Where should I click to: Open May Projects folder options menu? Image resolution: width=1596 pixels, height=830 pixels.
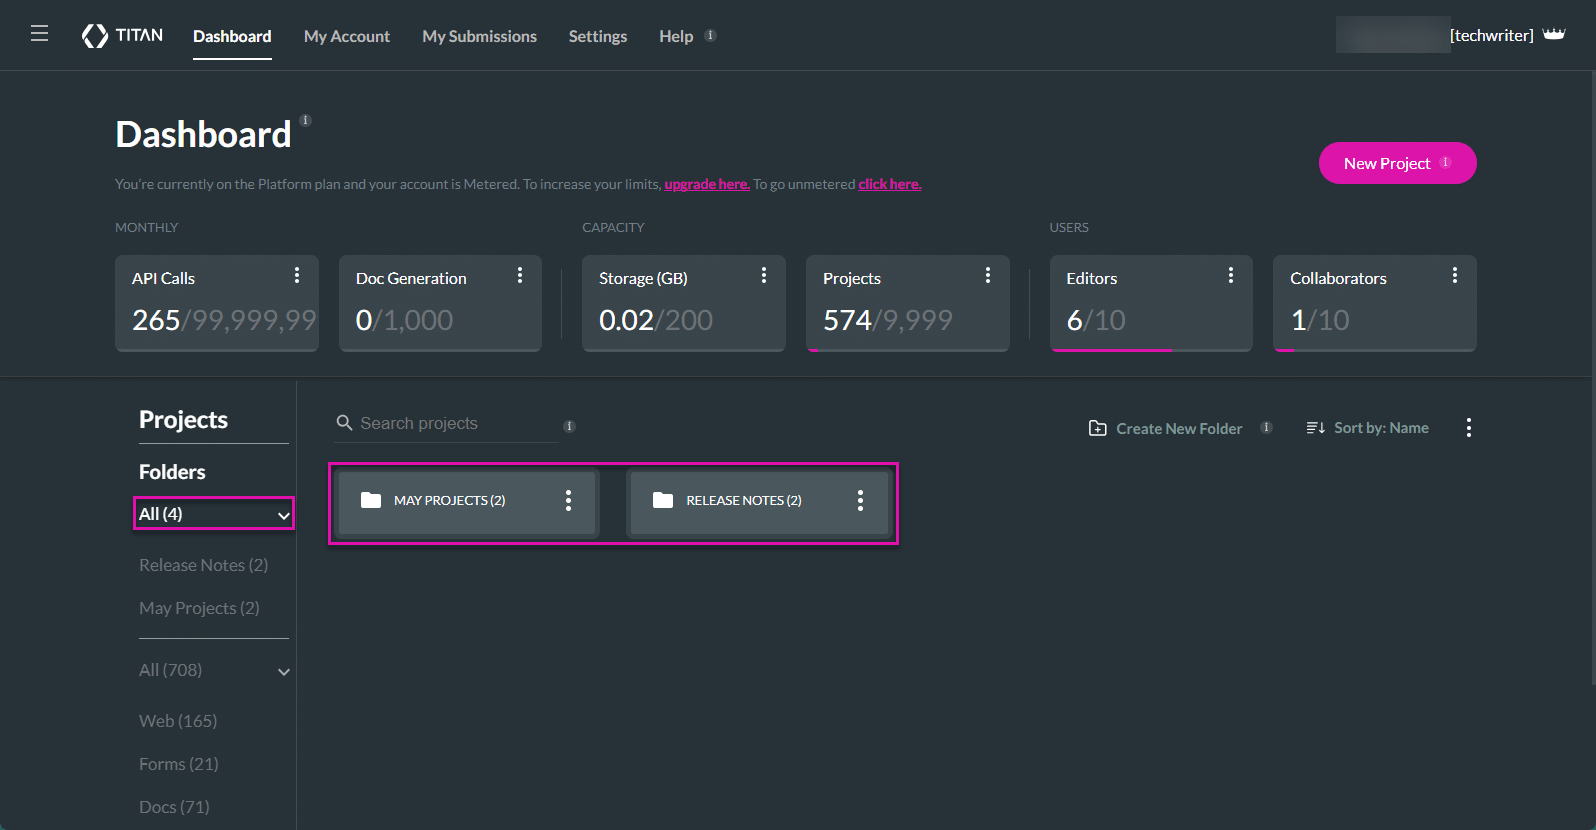pyautogui.click(x=568, y=501)
